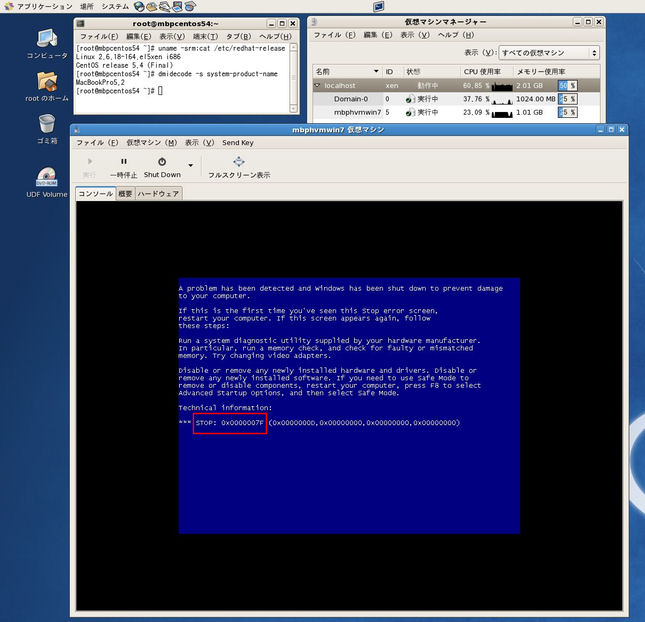Sort by the 名前 column header
The height and width of the screenshot is (622, 645).
347,72
